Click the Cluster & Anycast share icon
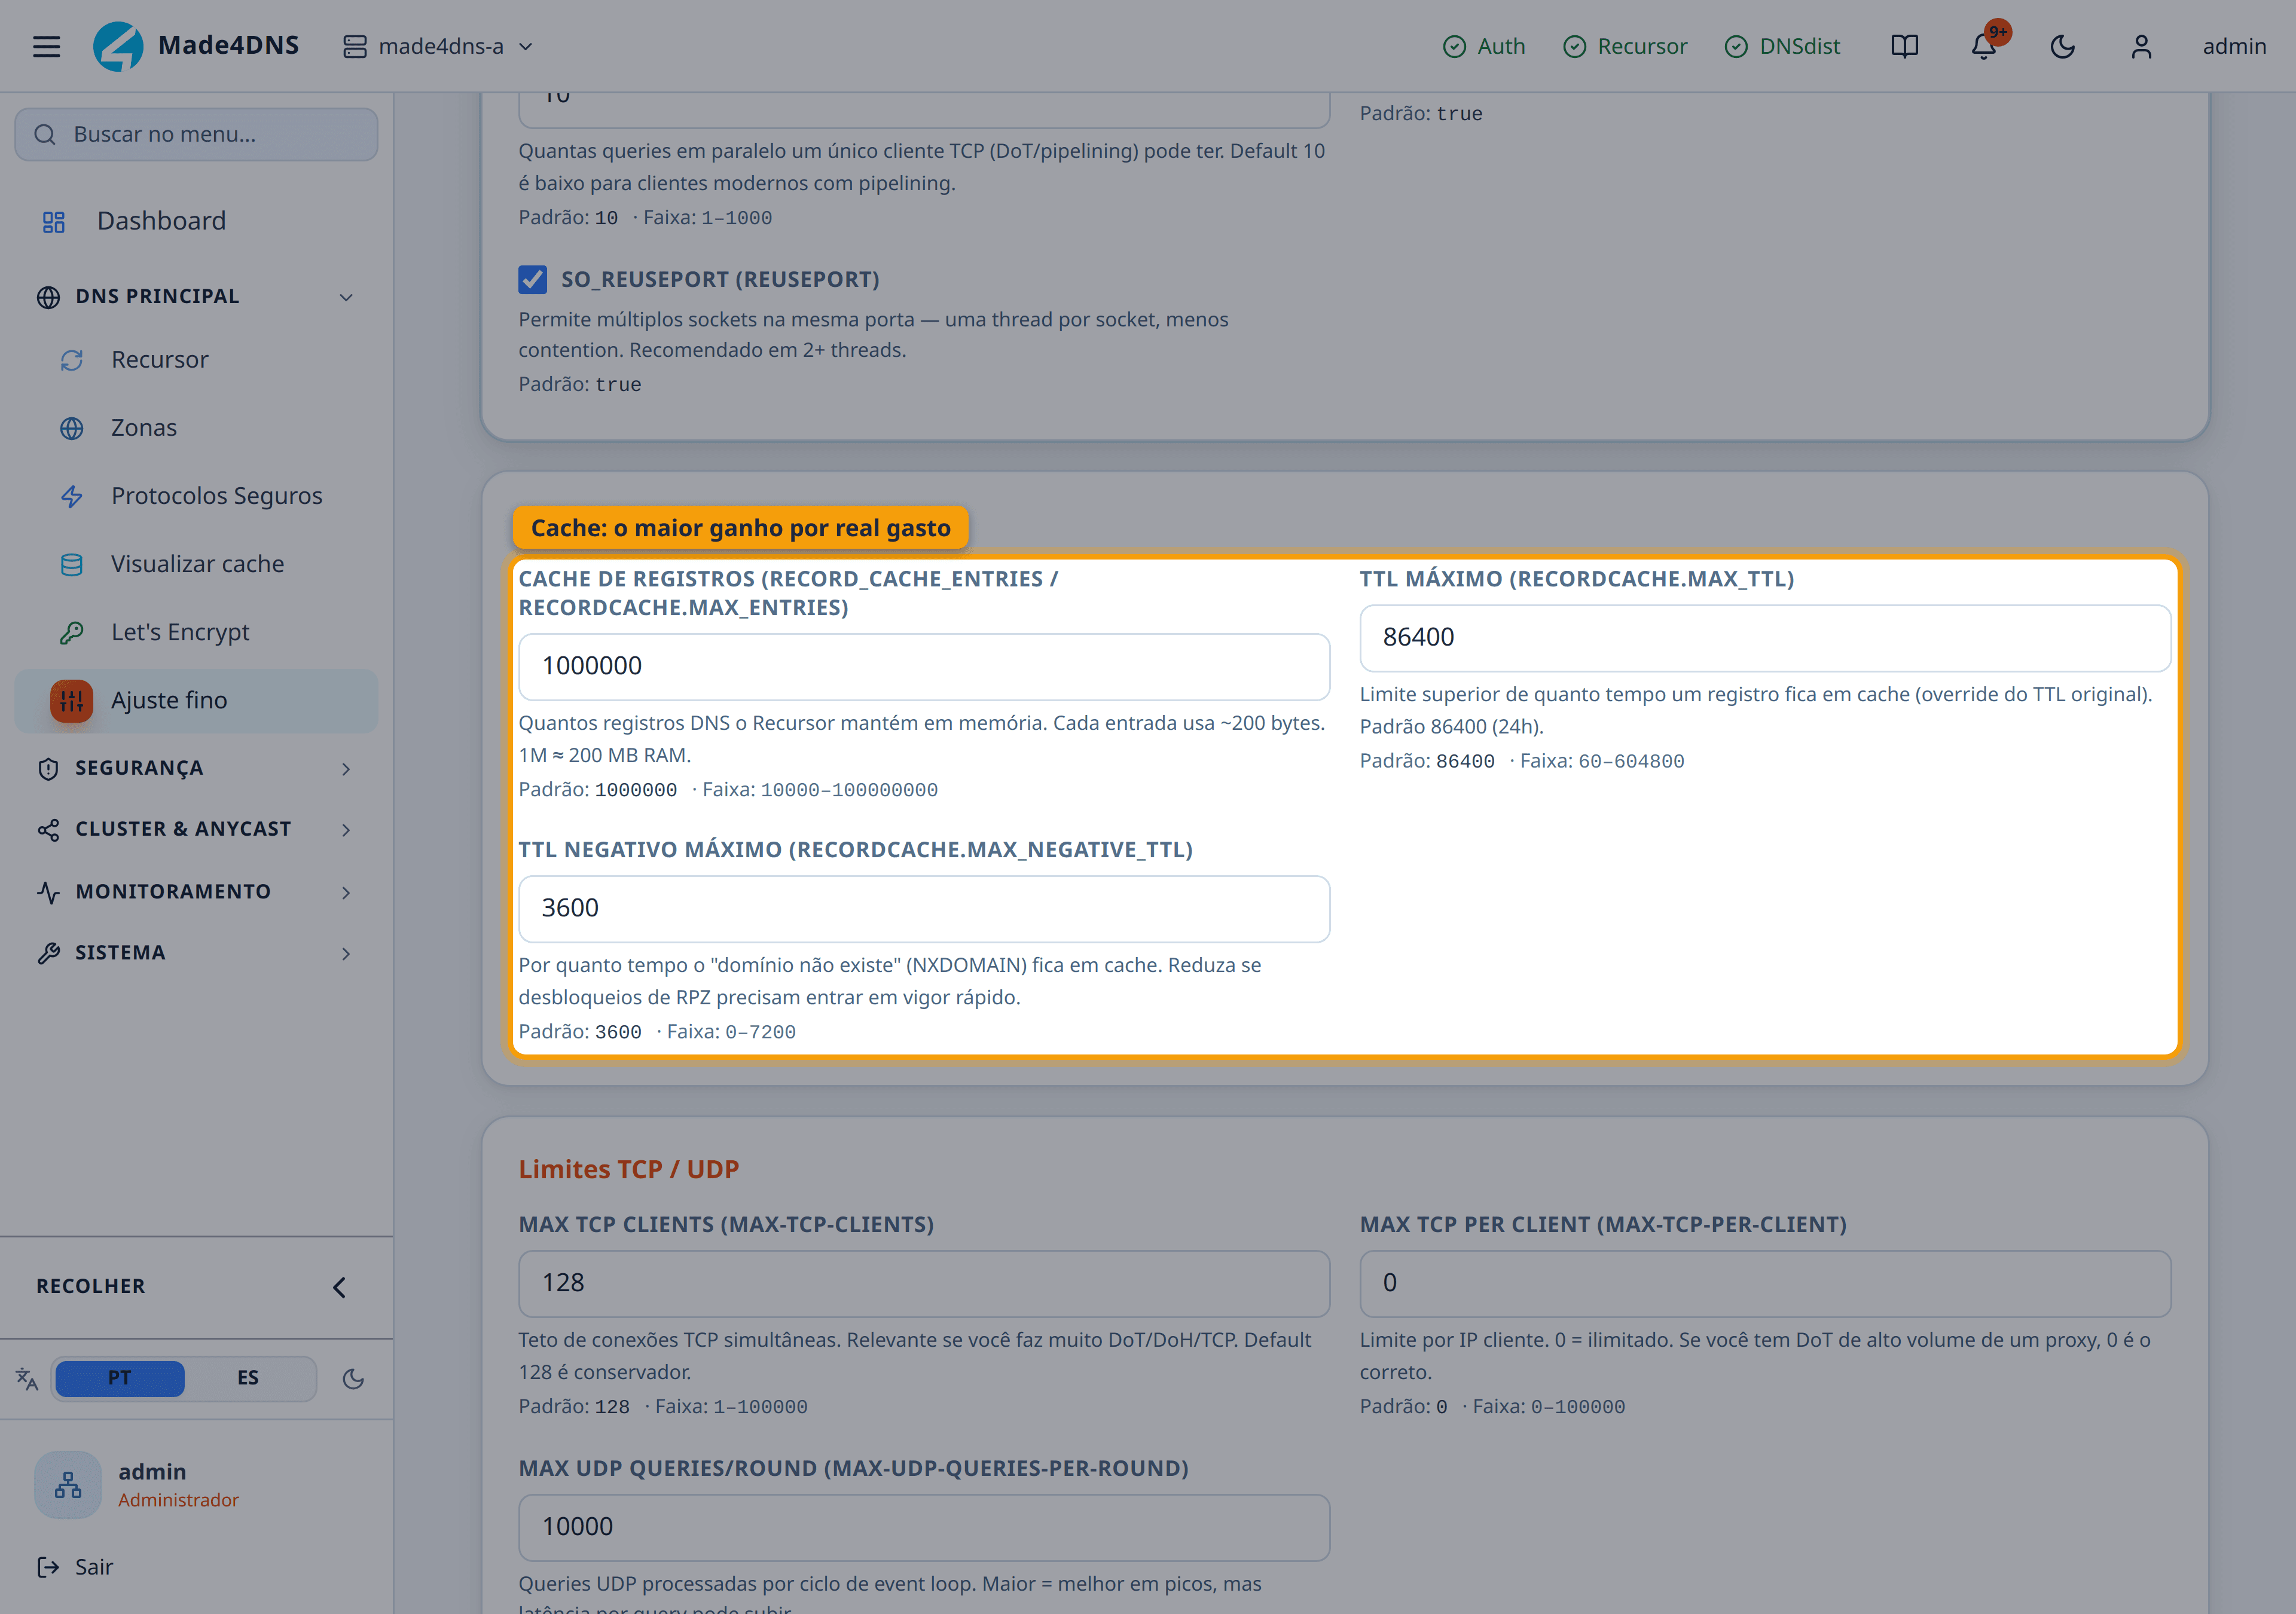Screen dimensions: 2296x1614 click(48, 830)
